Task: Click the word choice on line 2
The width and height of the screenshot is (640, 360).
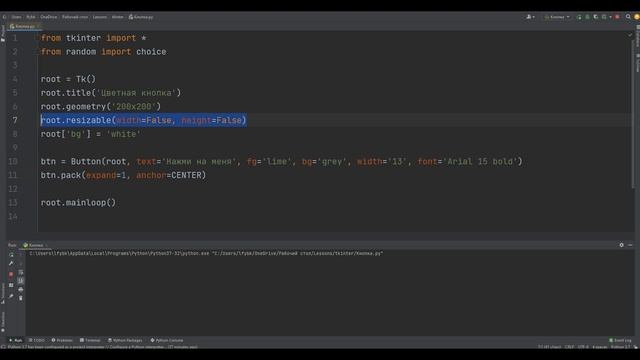Action: 151,52
